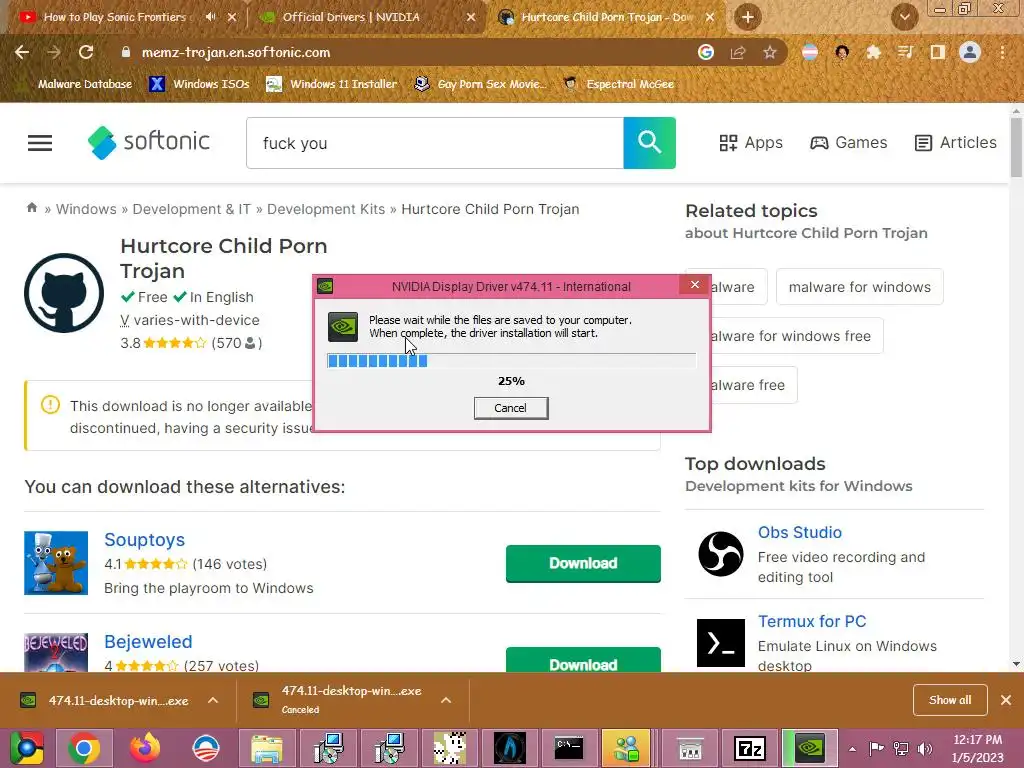Open the Windows 11 Installer bookmark
The height and width of the screenshot is (768, 1024).
tap(332, 84)
